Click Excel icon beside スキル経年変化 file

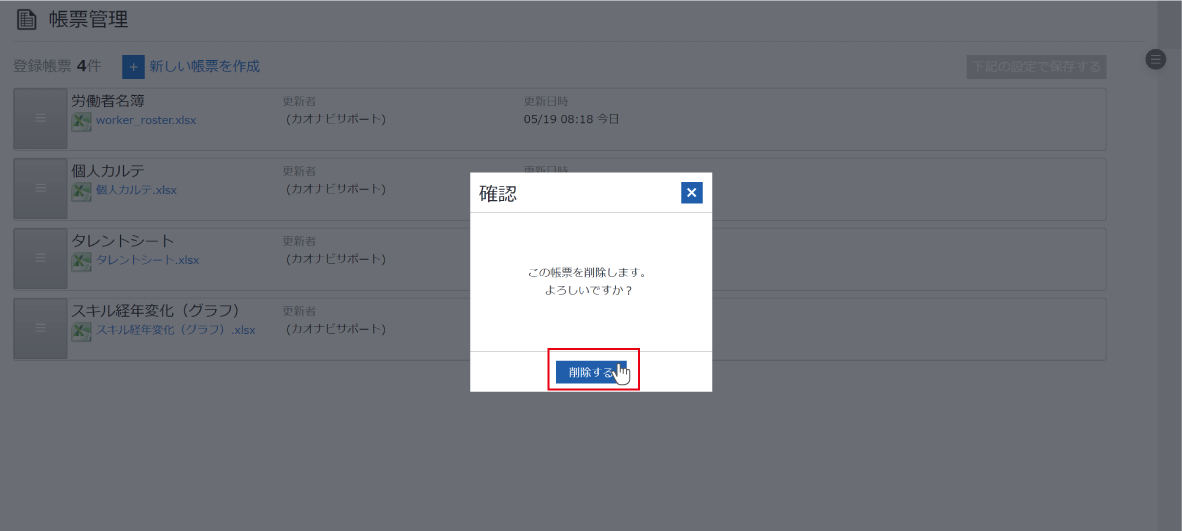pos(81,331)
